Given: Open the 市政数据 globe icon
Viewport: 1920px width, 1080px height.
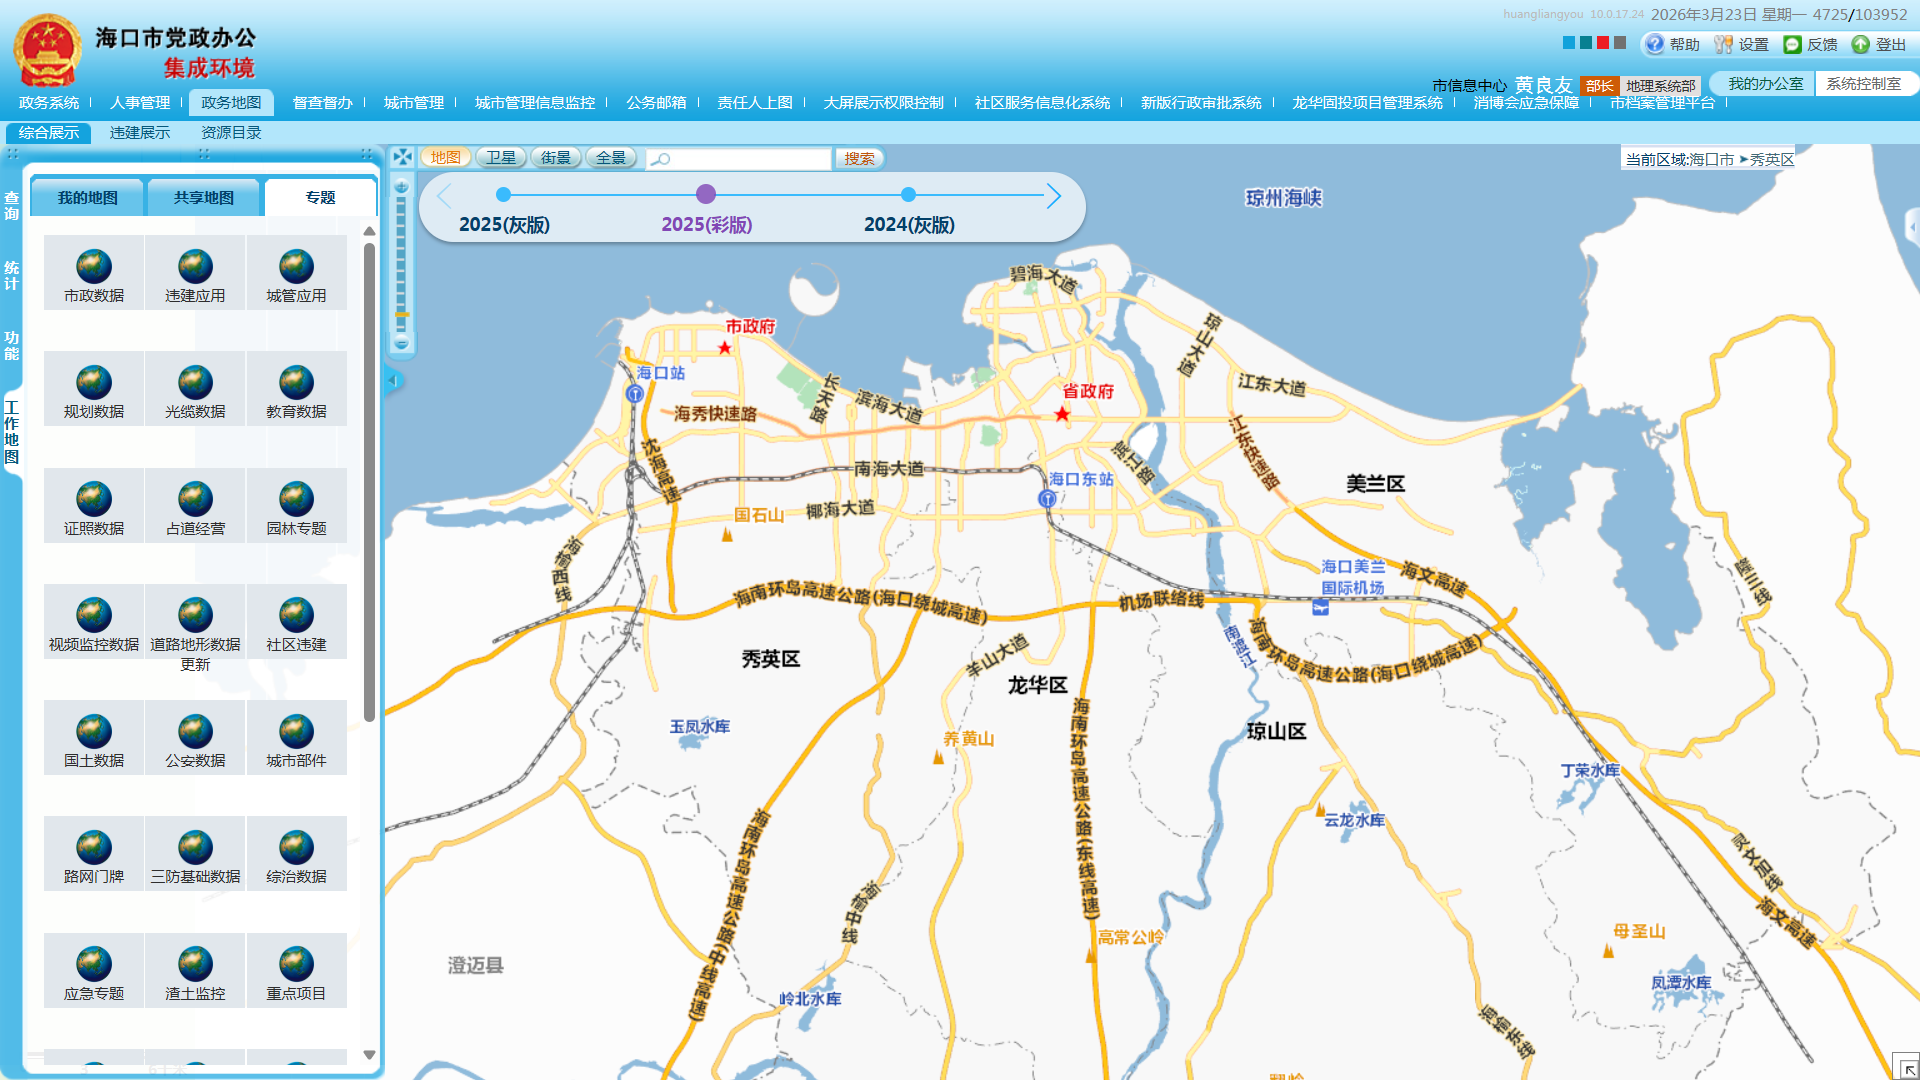Looking at the screenshot, I should (x=94, y=267).
